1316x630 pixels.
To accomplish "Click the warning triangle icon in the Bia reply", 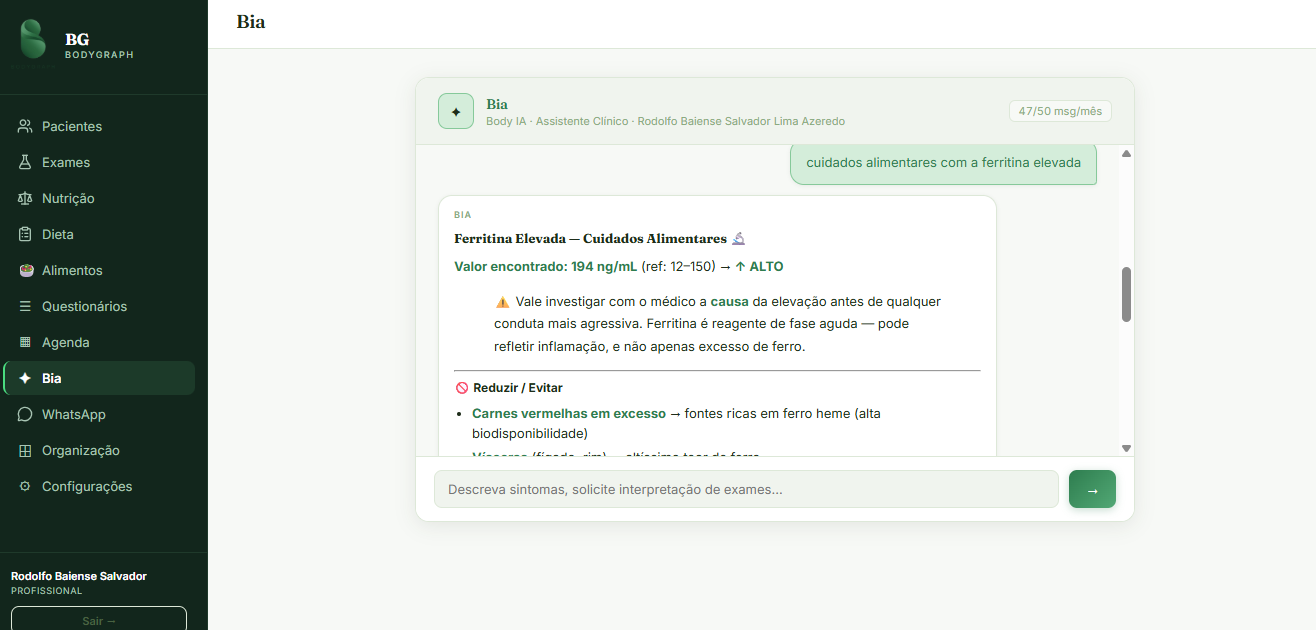I will tap(502, 301).
